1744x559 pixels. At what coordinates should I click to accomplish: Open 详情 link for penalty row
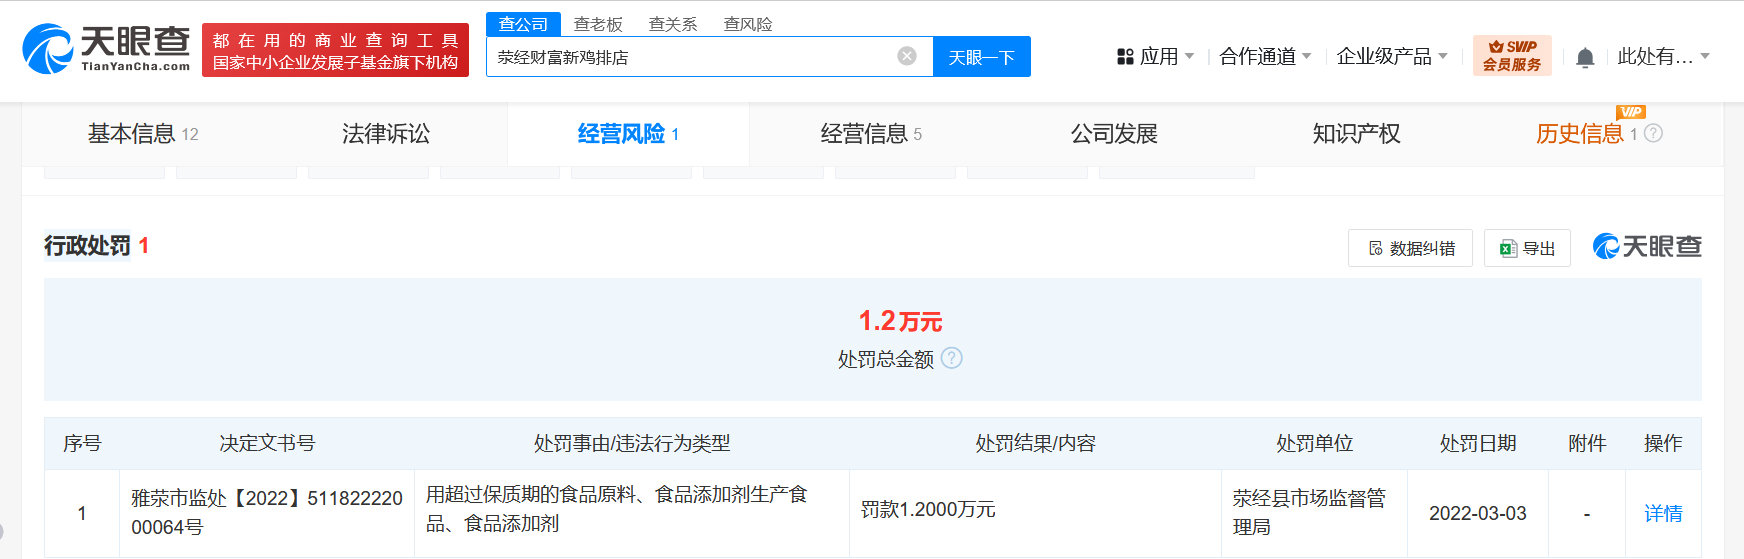click(x=1663, y=513)
